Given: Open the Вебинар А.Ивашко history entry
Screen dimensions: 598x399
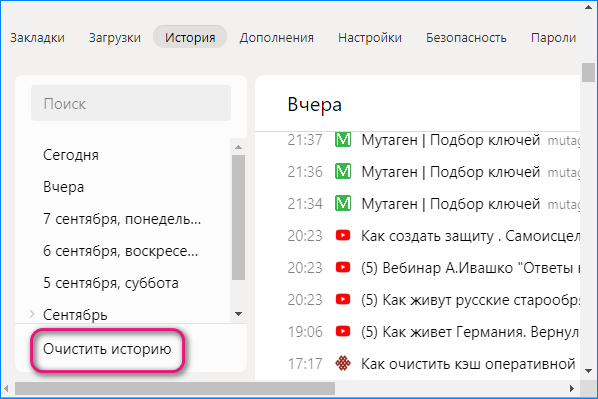Looking at the screenshot, I should click(x=470, y=268).
